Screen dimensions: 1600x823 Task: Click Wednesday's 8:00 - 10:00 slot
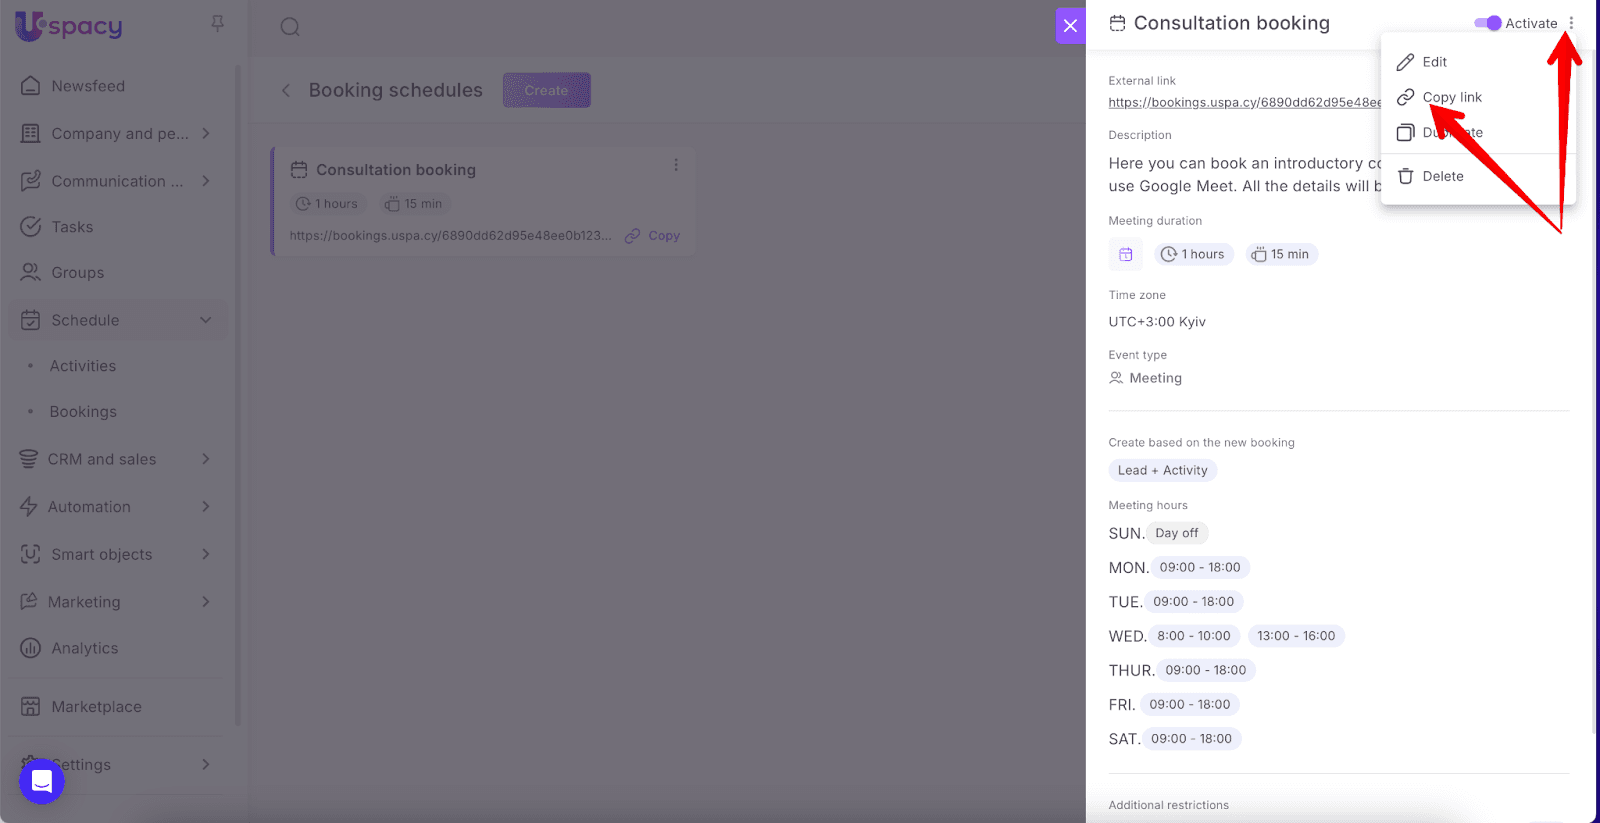pyautogui.click(x=1194, y=636)
